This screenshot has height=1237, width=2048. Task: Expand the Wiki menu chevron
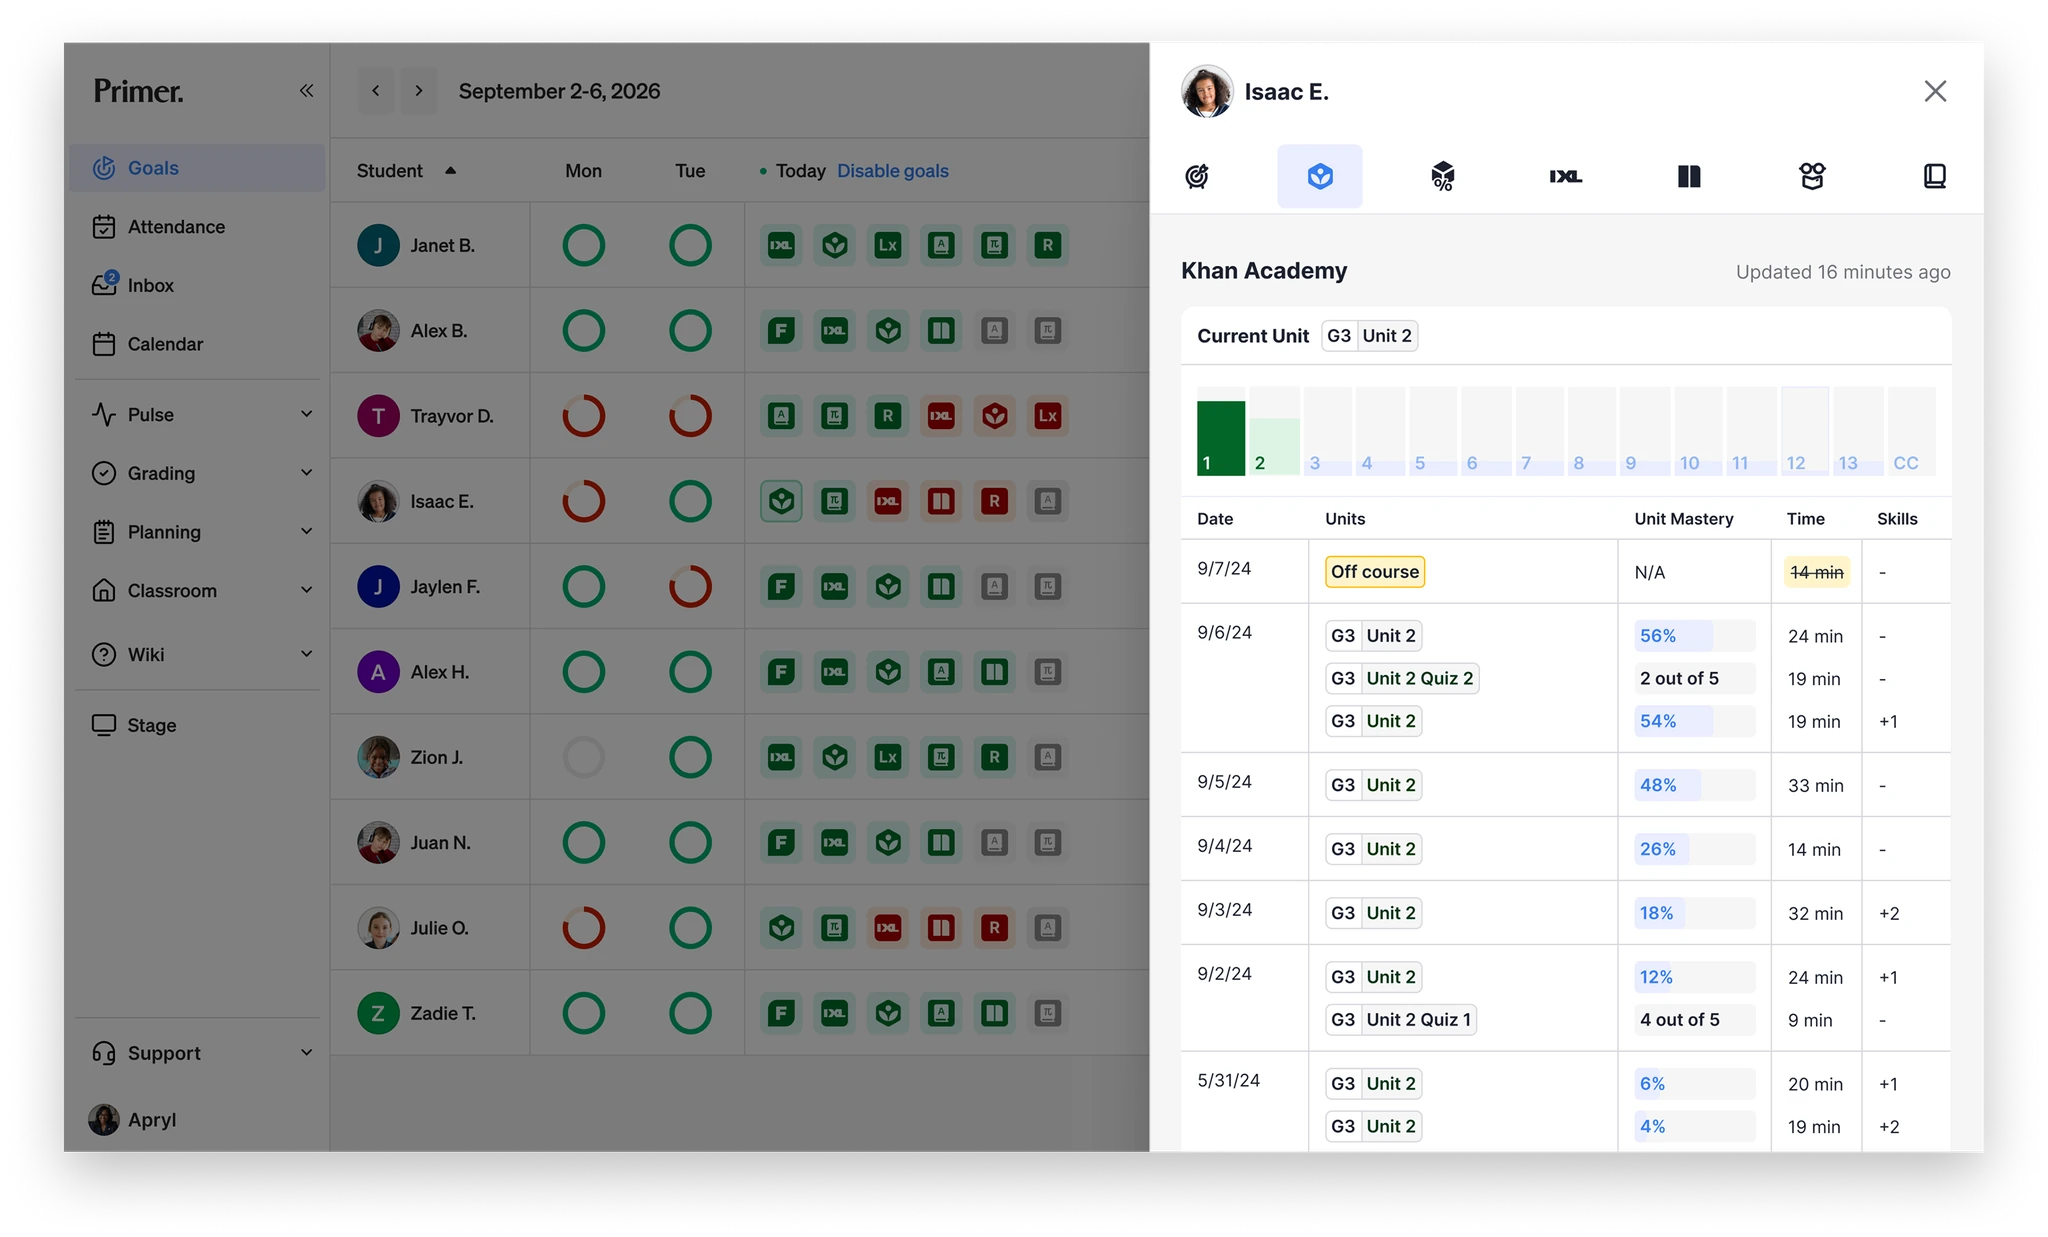(307, 654)
